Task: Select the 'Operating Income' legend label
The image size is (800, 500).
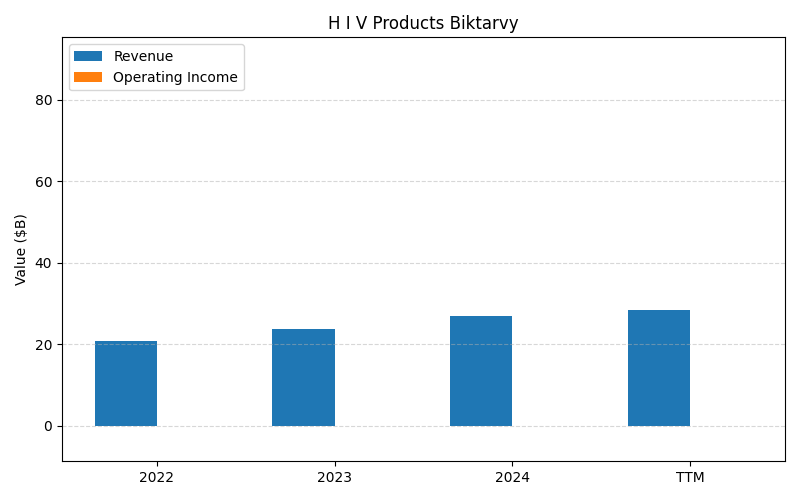Action: point(175,77)
